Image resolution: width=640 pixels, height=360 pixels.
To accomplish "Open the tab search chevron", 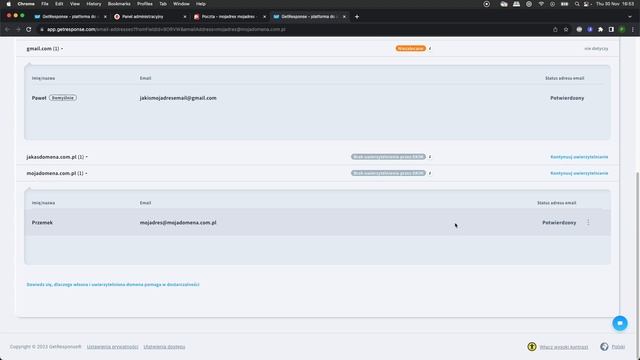I will pyautogui.click(x=630, y=17).
